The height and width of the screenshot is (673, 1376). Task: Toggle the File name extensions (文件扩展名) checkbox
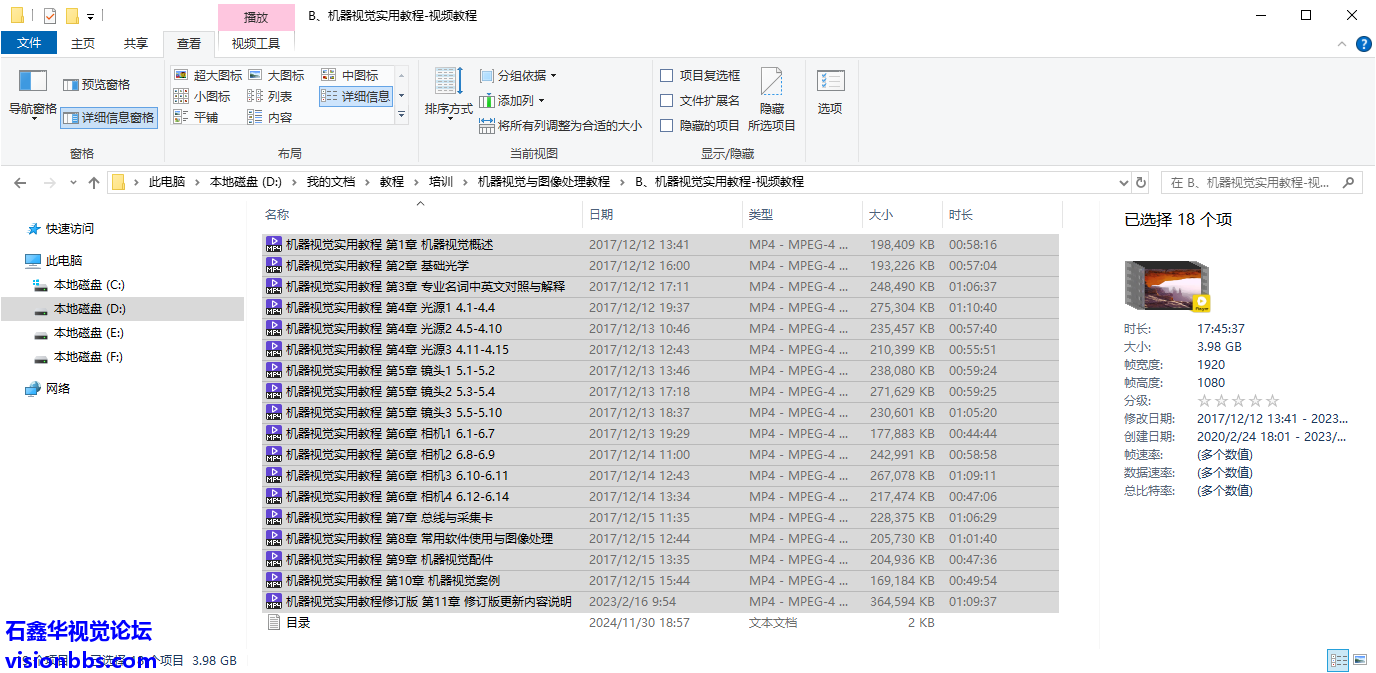click(667, 100)
